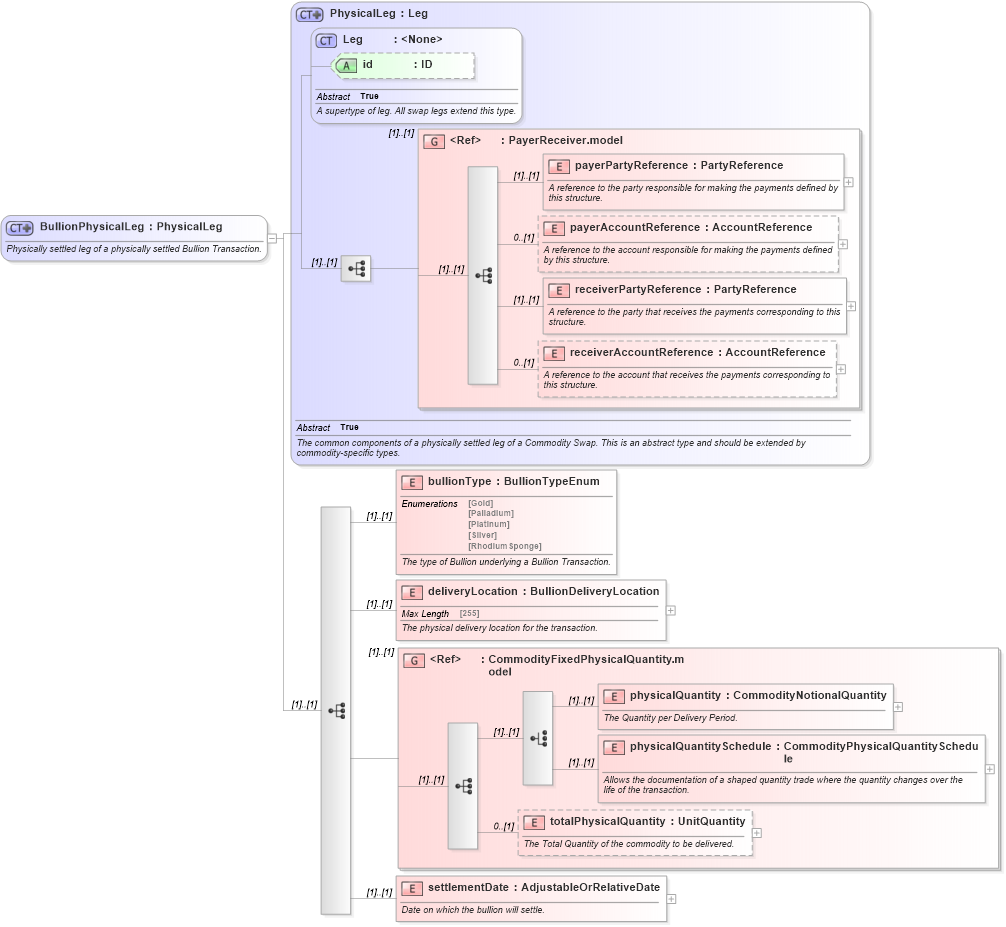
Task: Expand the payerPartyReference element
Action: [848, 182]
